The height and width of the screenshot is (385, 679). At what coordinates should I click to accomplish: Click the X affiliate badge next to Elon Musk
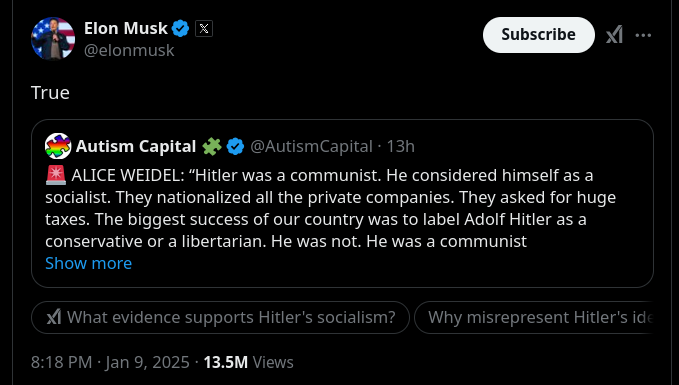coord(204,29)
